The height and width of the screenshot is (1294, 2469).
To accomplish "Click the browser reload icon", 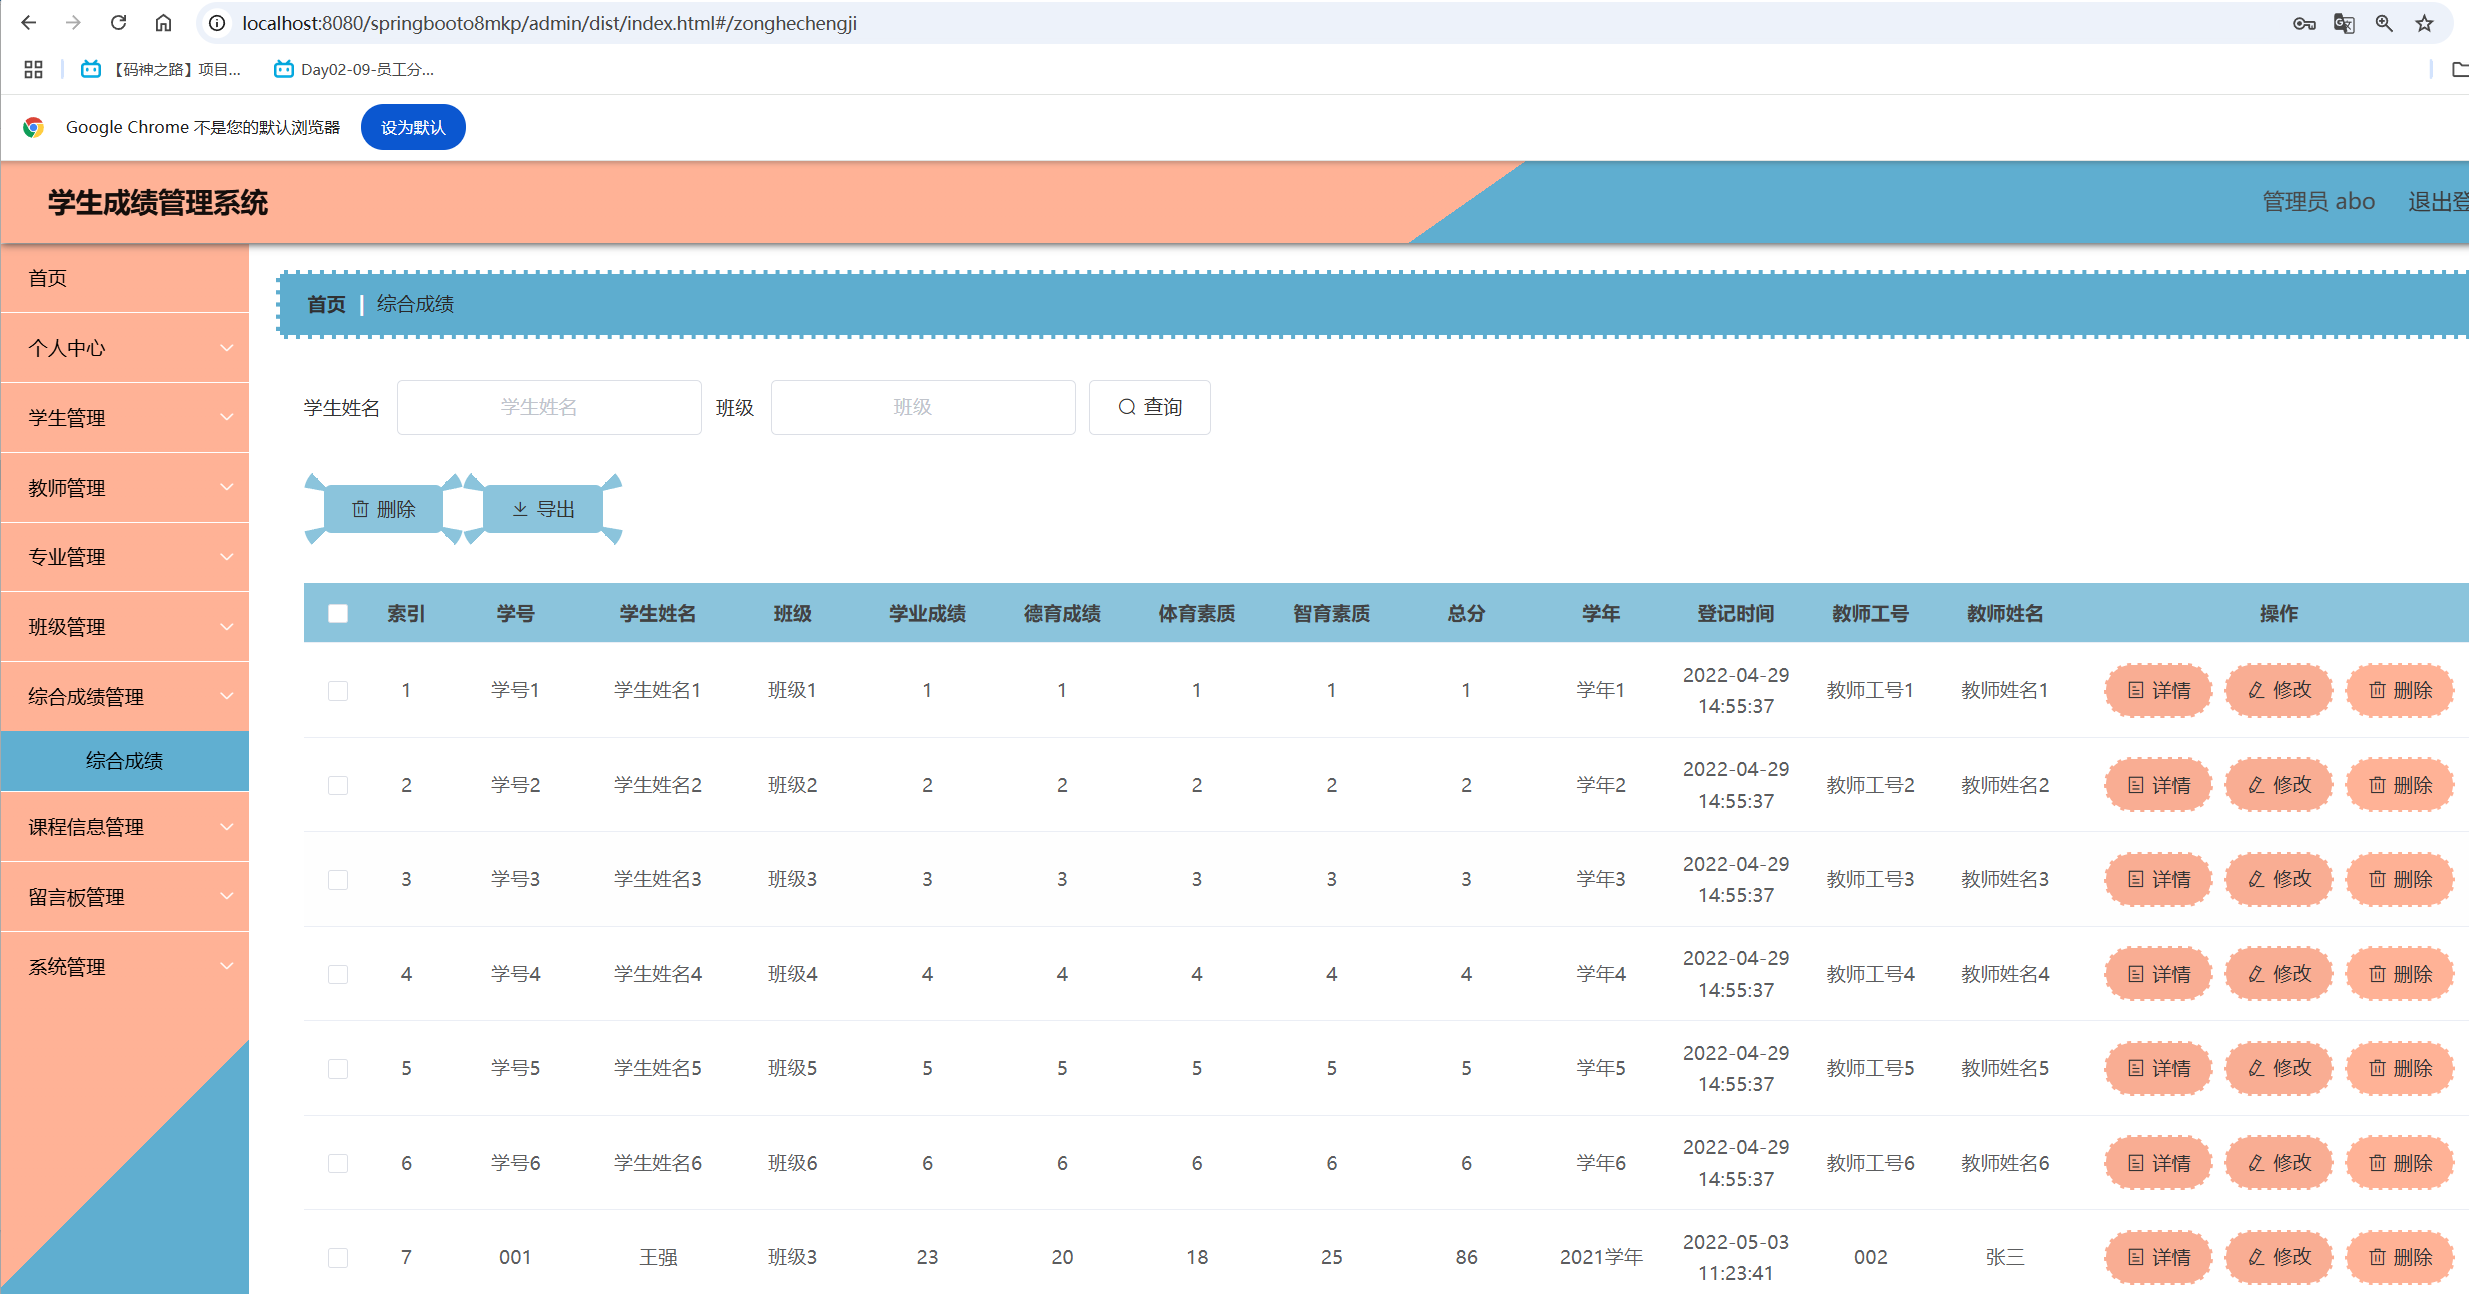I will (118, 23).
